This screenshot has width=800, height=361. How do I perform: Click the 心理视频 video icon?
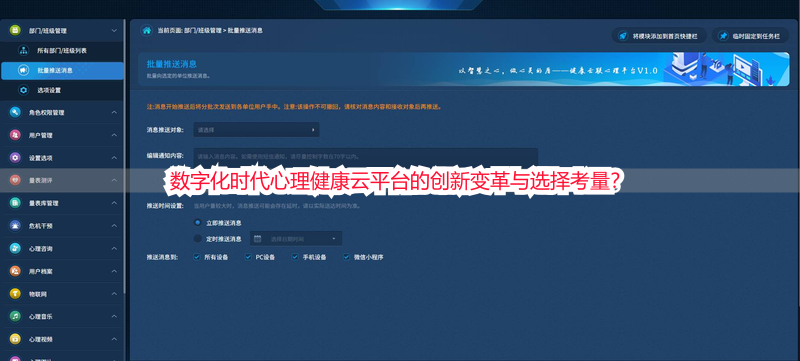(x=15, y=339)
